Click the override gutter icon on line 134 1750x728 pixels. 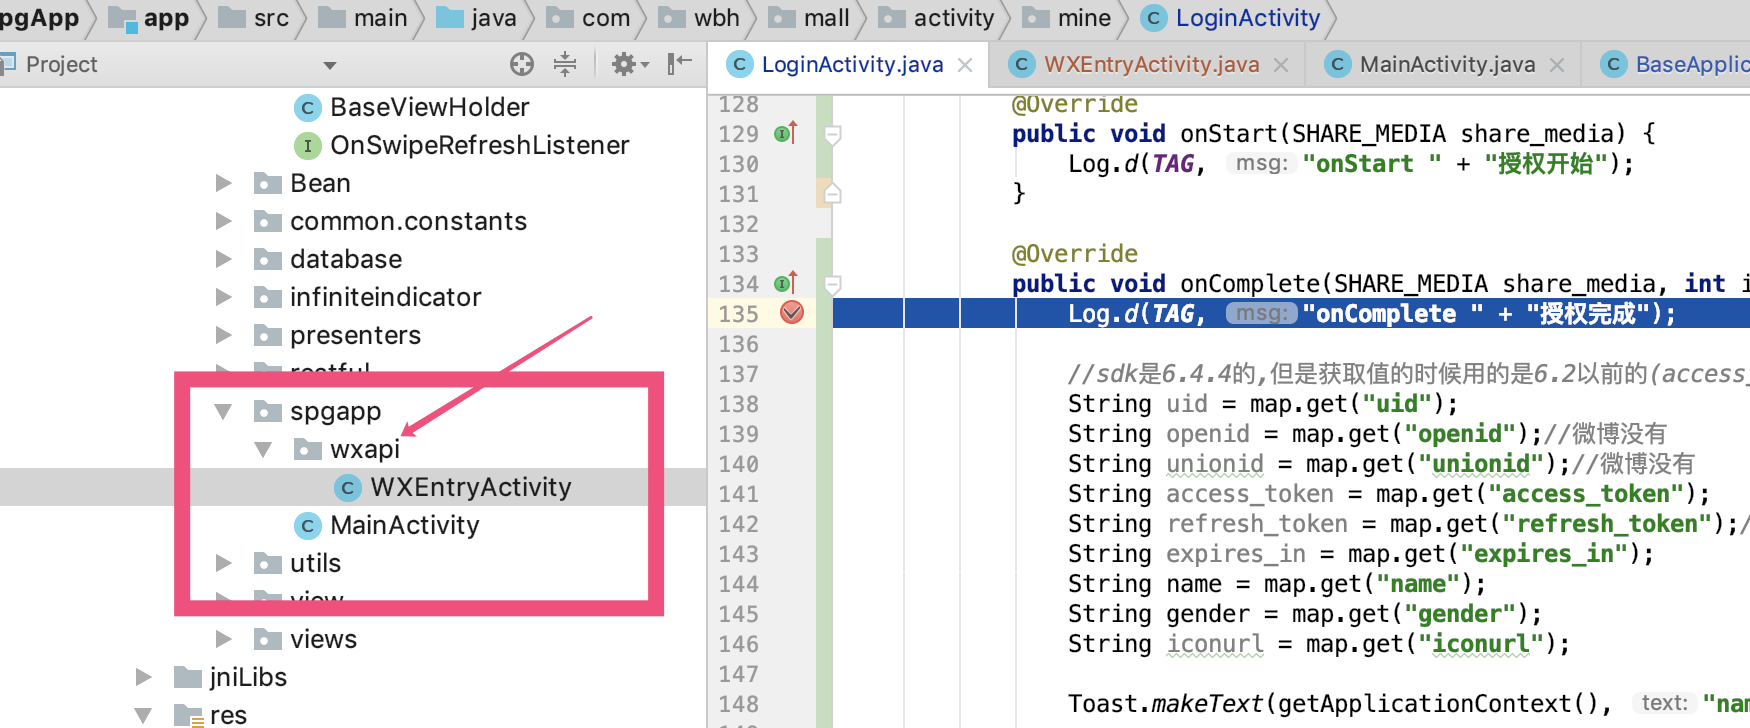[786, 283]
